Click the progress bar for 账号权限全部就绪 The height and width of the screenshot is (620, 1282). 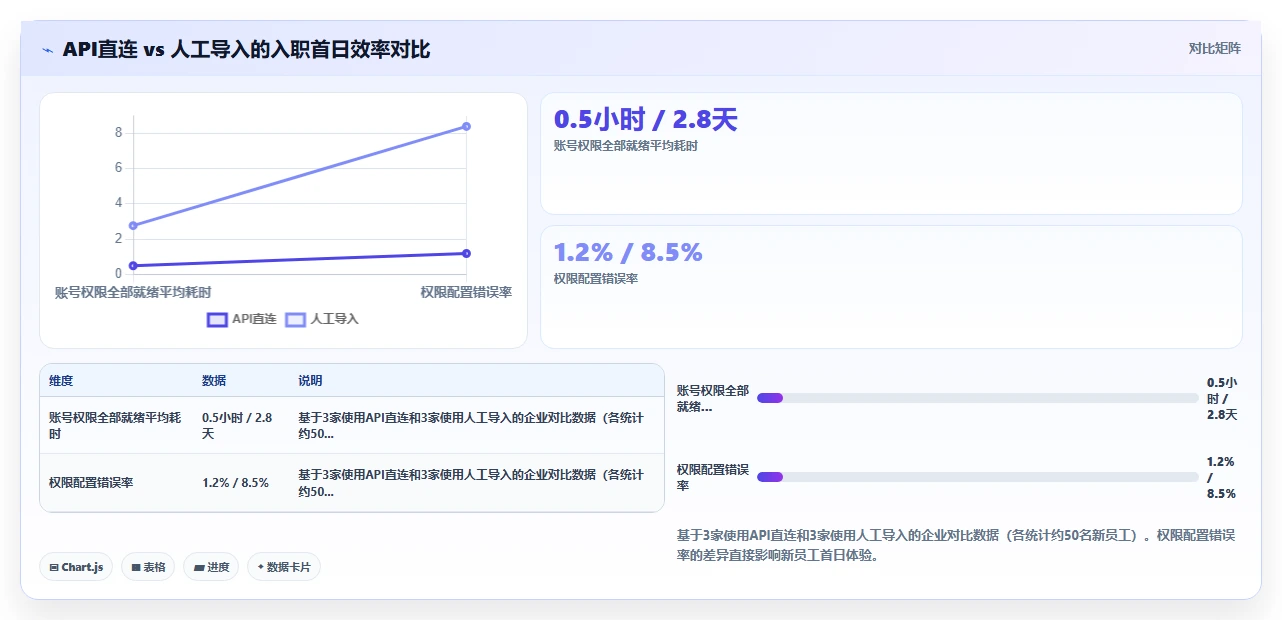click(x=977, y=398)
